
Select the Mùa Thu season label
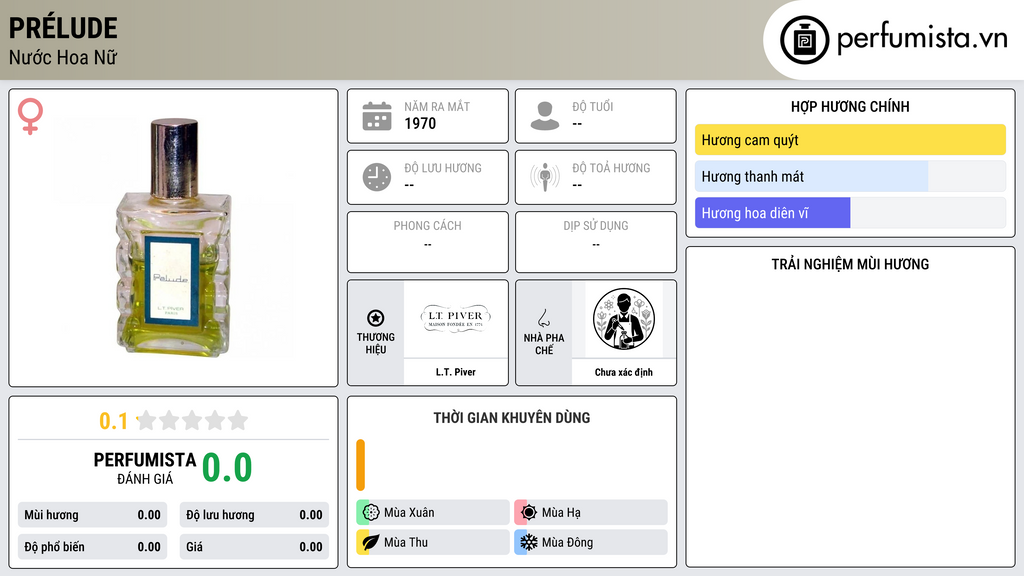406,542
